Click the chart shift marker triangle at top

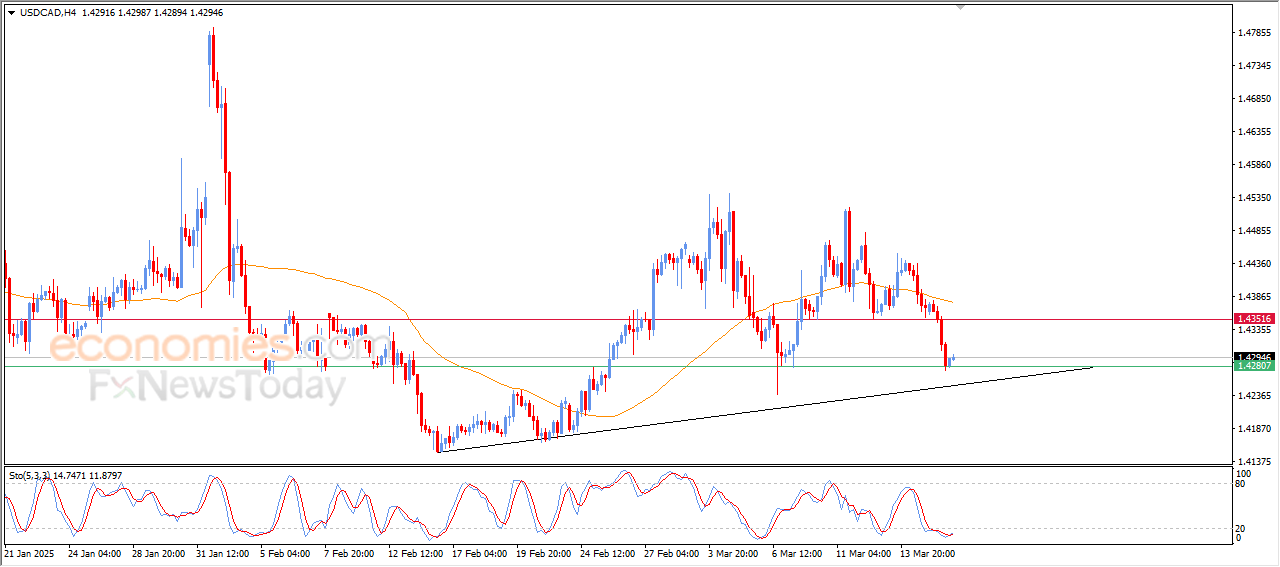click(961, 7)
